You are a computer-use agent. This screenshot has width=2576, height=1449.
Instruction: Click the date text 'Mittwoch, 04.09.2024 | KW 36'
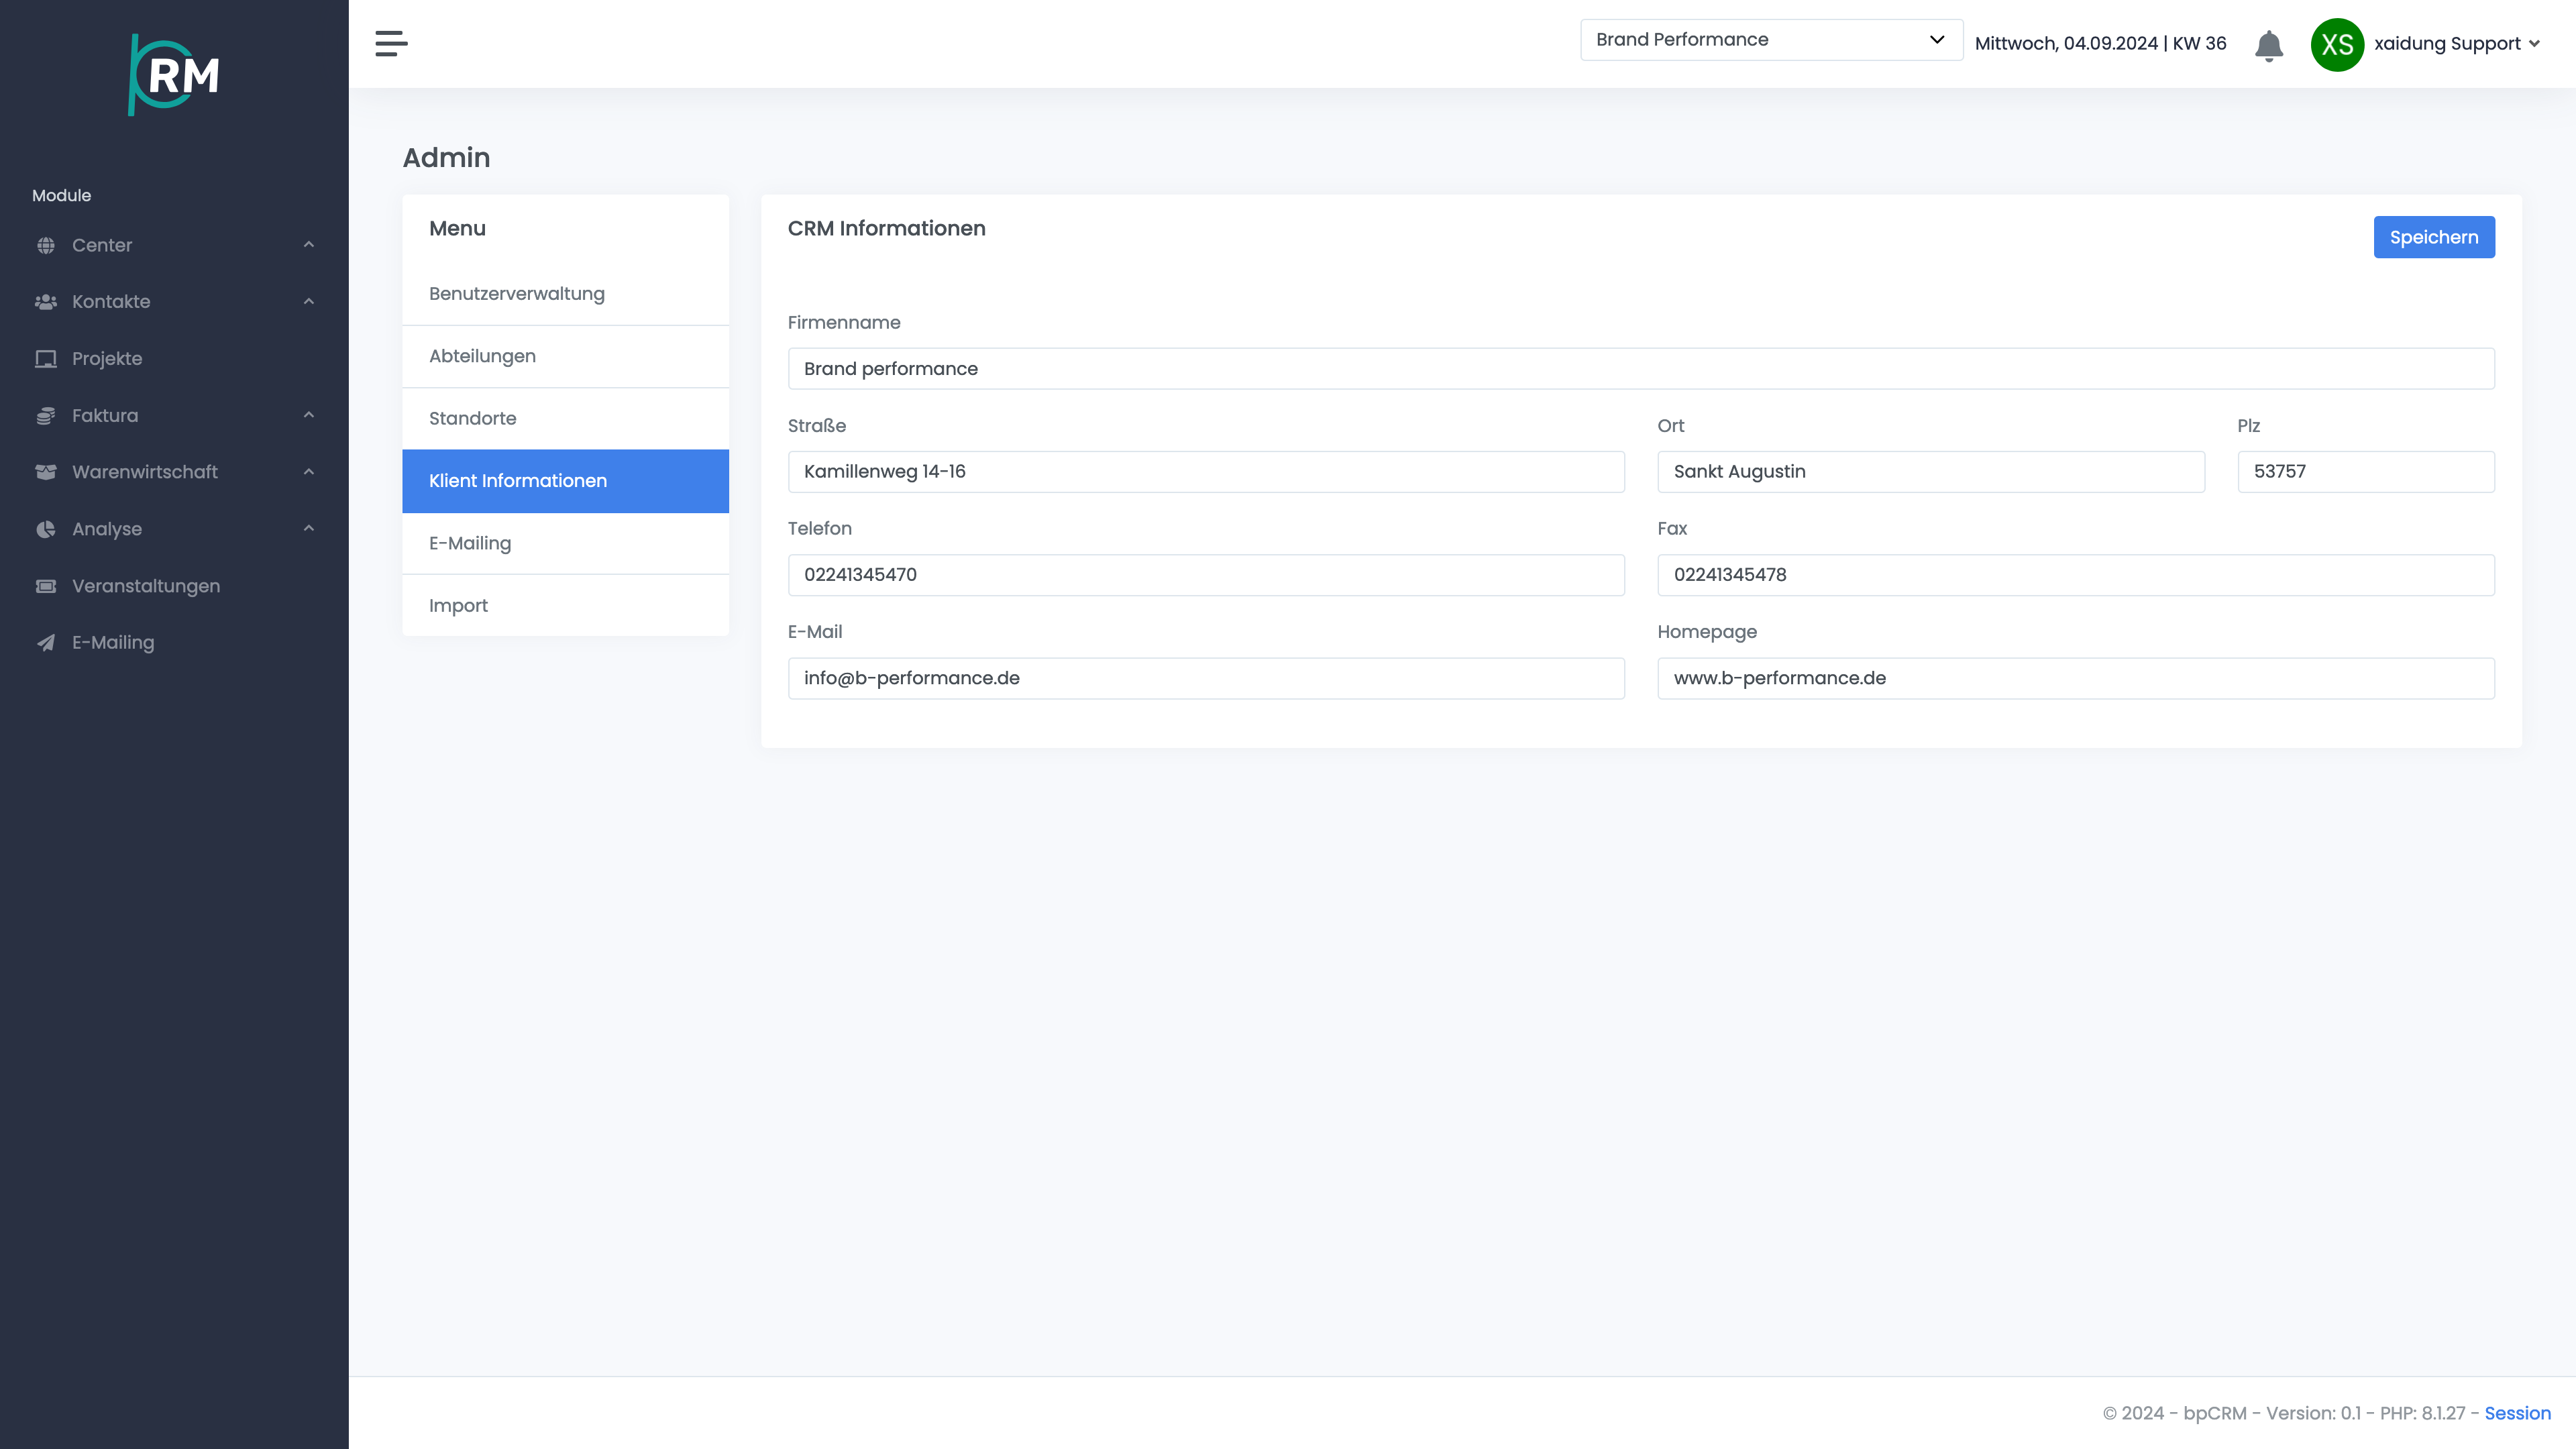point(2100,44)
